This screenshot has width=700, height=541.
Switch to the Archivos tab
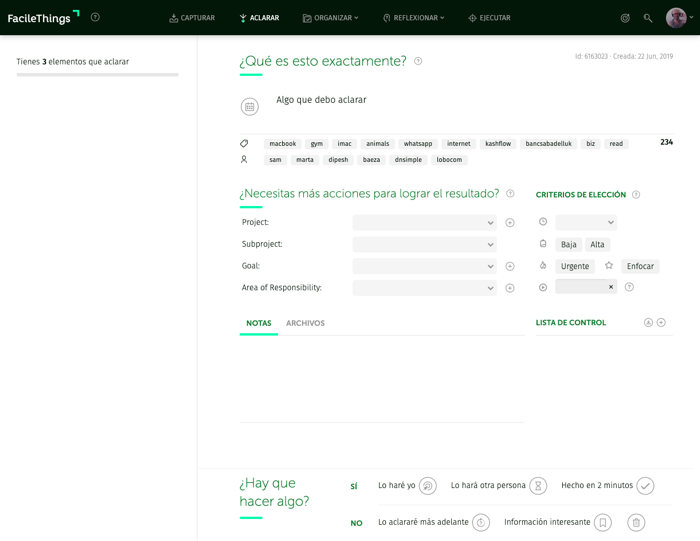pyautogui.click(x=305, y=323)
